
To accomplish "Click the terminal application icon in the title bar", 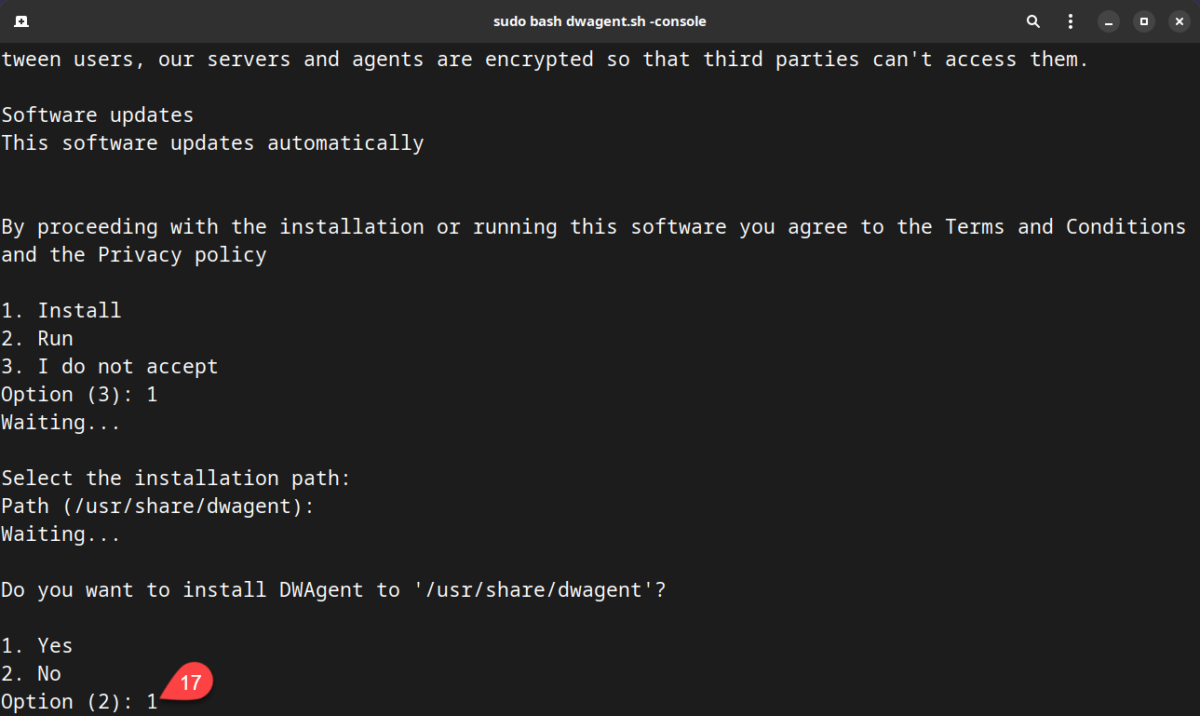I will coord(22,20).
